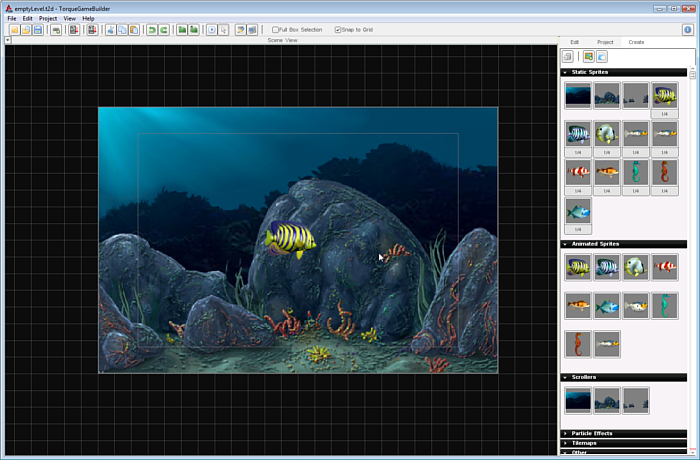Click the blue help icon top right

point(688,30)
